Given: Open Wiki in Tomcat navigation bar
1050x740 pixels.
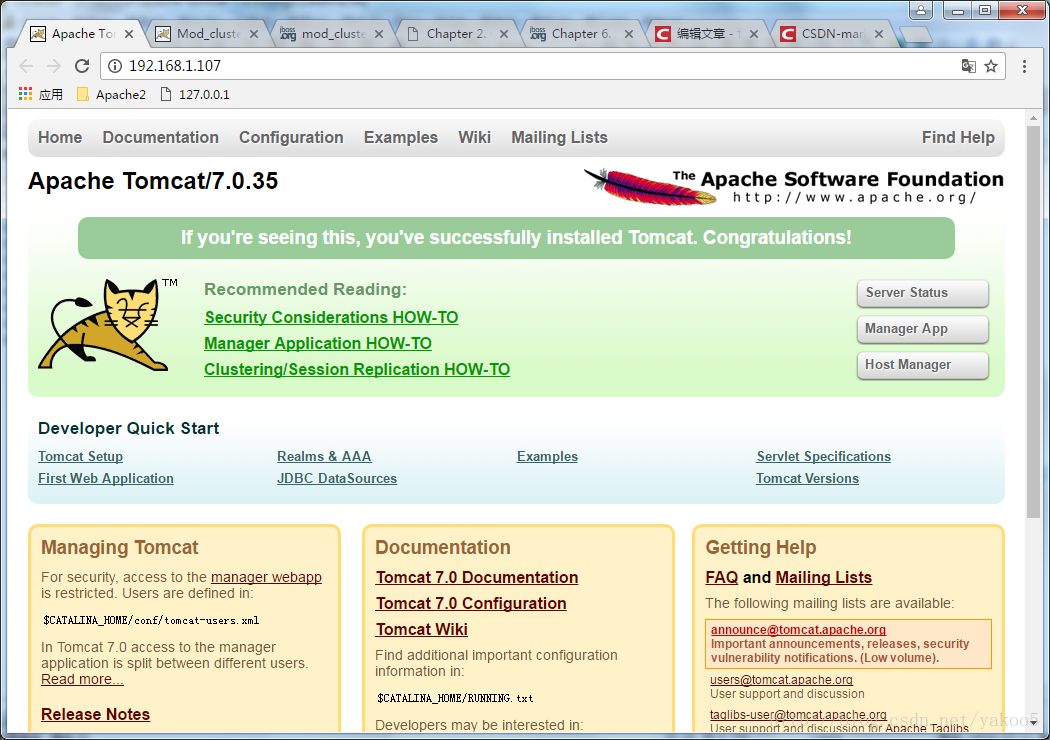Looking at the screenshot, I should click(475, 137).
